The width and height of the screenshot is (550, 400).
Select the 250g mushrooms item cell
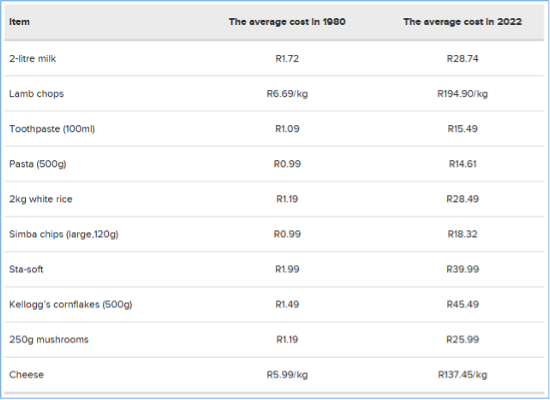[49, 339]
